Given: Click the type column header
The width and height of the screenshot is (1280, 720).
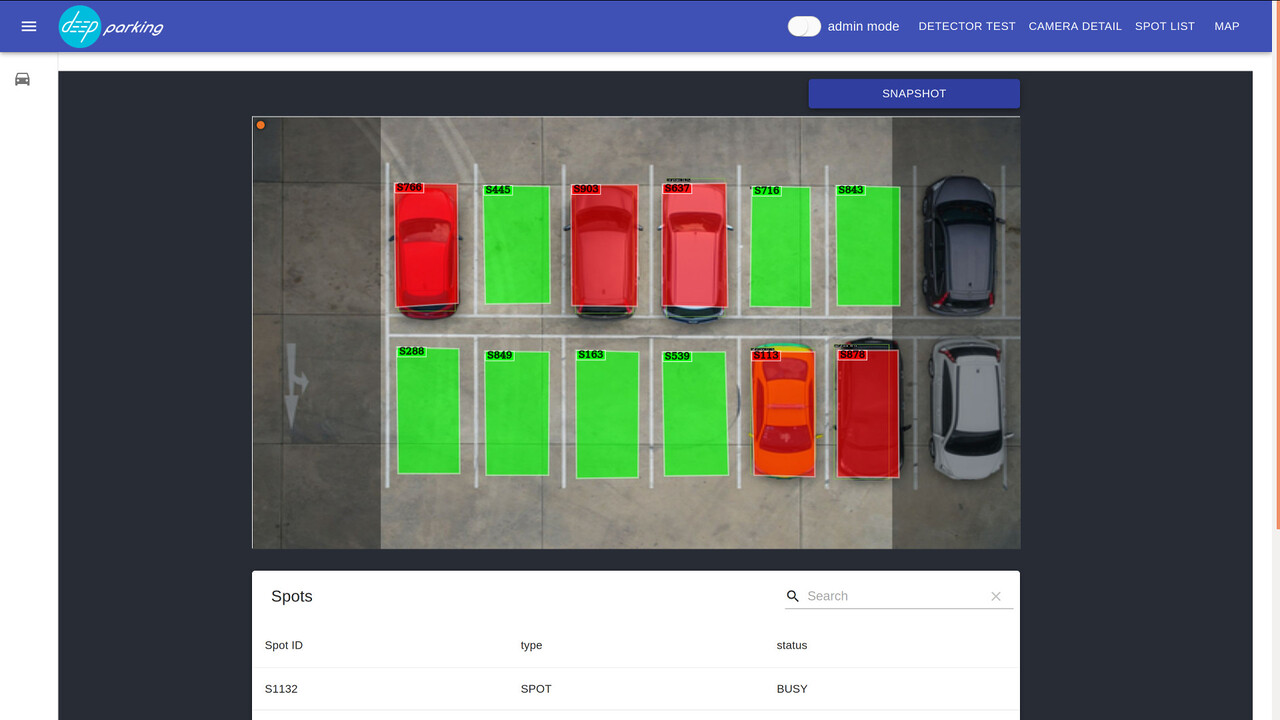Looking at the screenshot, I should [531, 645].
